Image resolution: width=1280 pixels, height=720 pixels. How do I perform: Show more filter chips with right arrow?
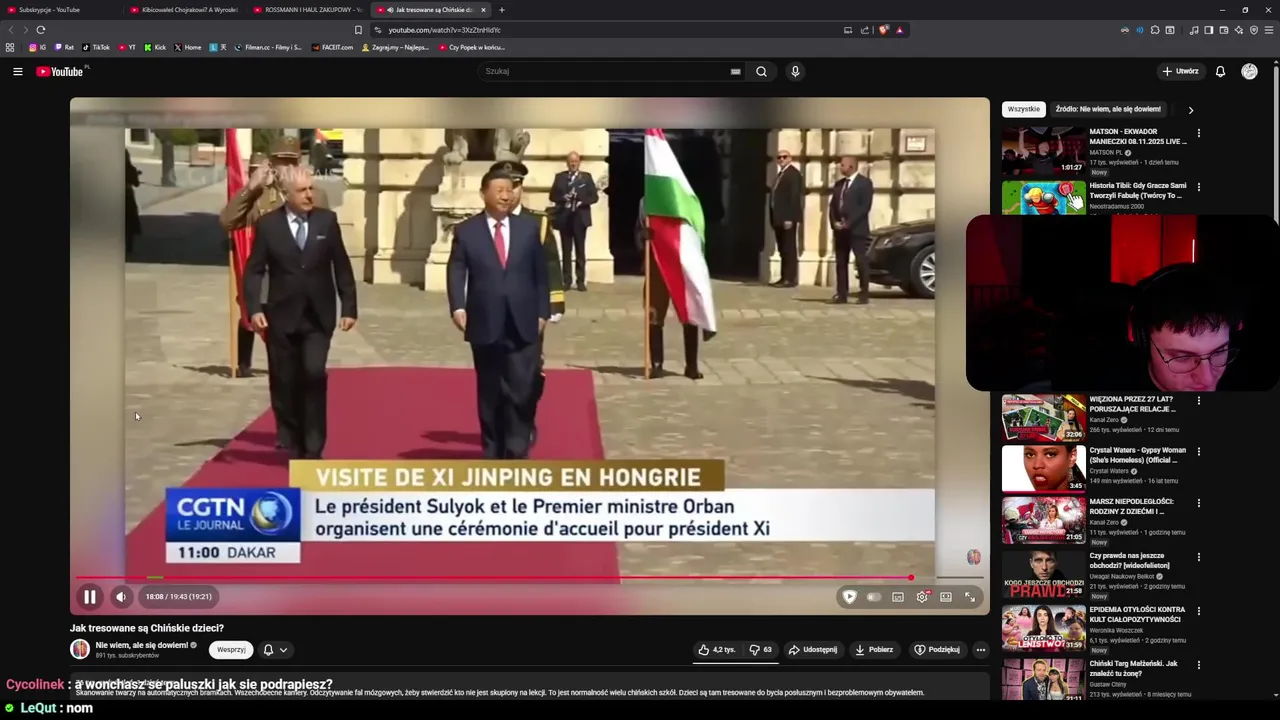point(1190,110)
